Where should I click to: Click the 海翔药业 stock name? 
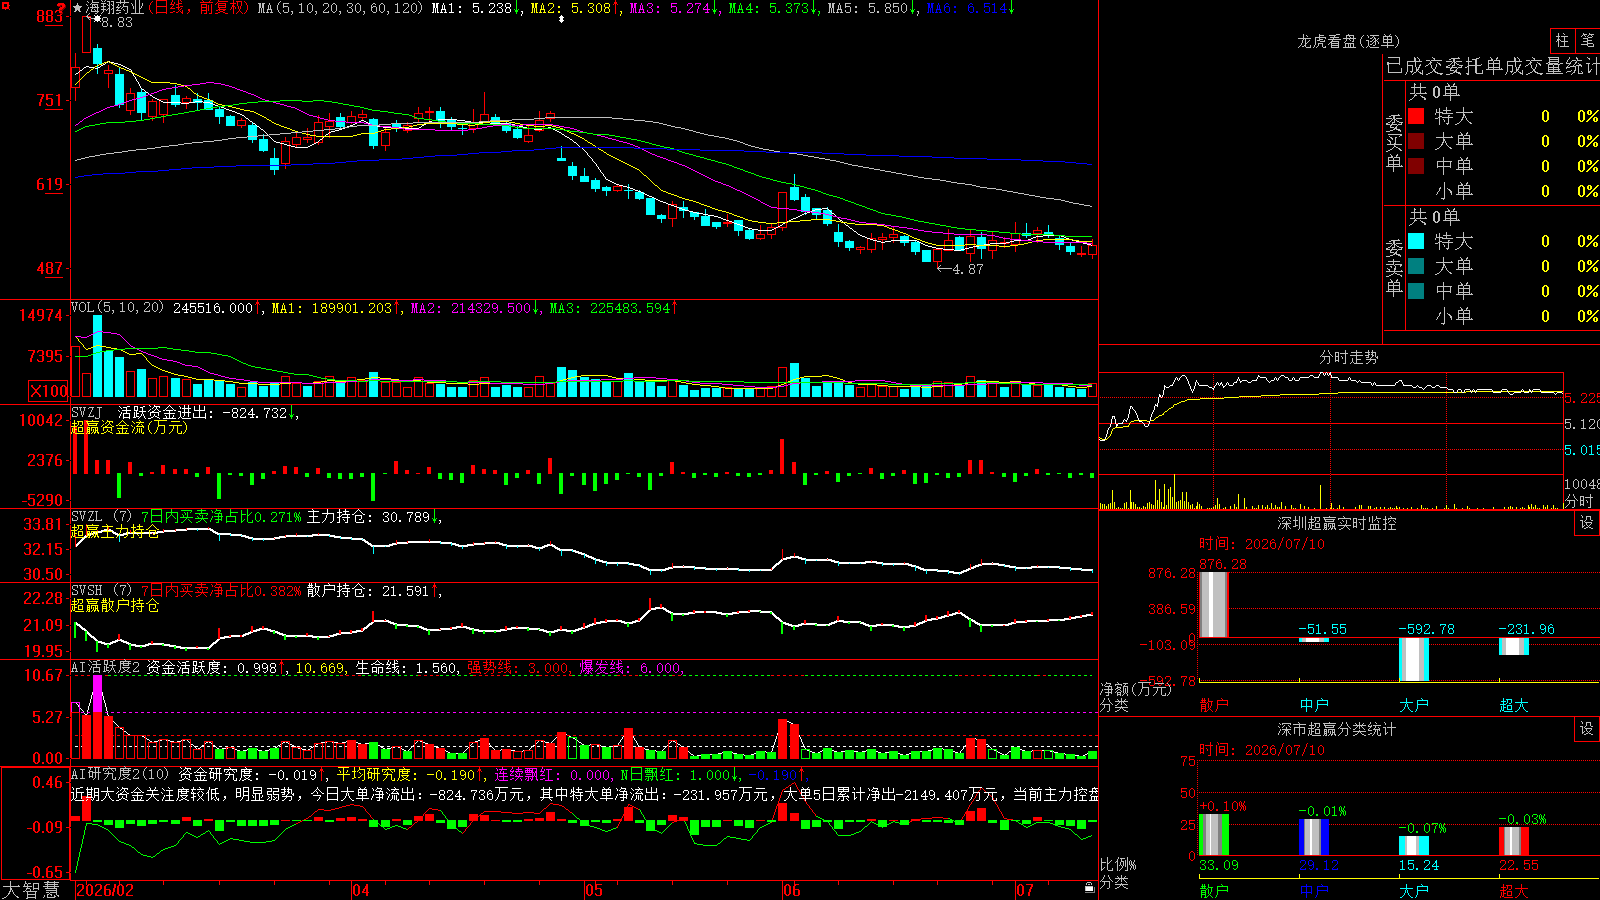(115, 8)
